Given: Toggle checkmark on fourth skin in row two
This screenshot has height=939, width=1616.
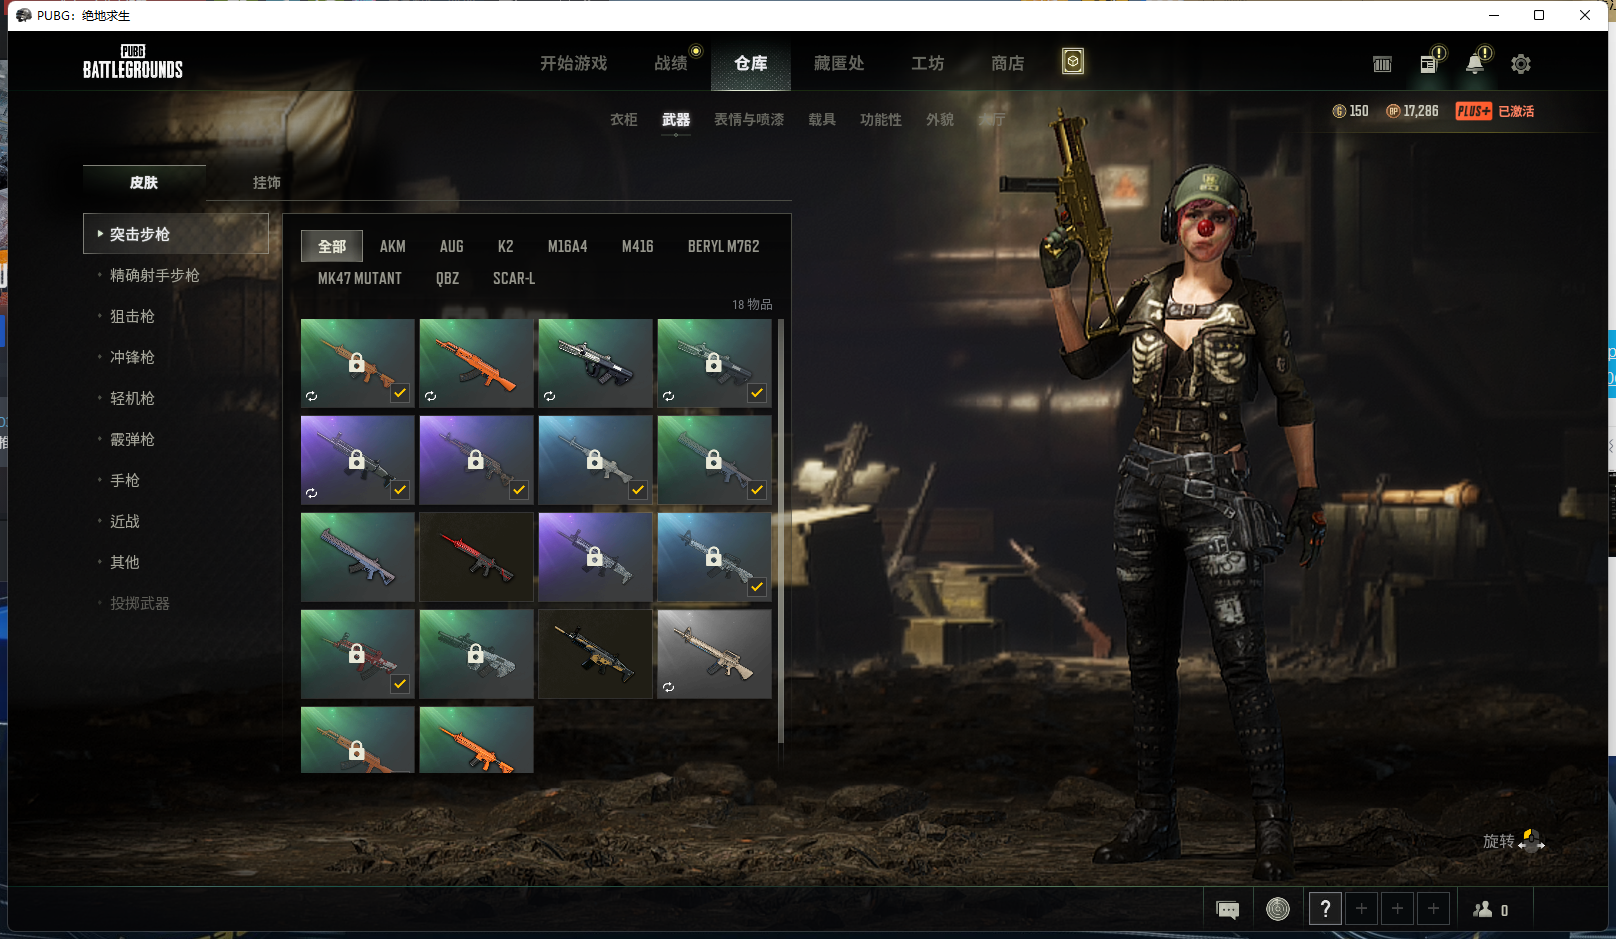Looking at the screenshot, I should pyautogui.click(x=757, y=490).
